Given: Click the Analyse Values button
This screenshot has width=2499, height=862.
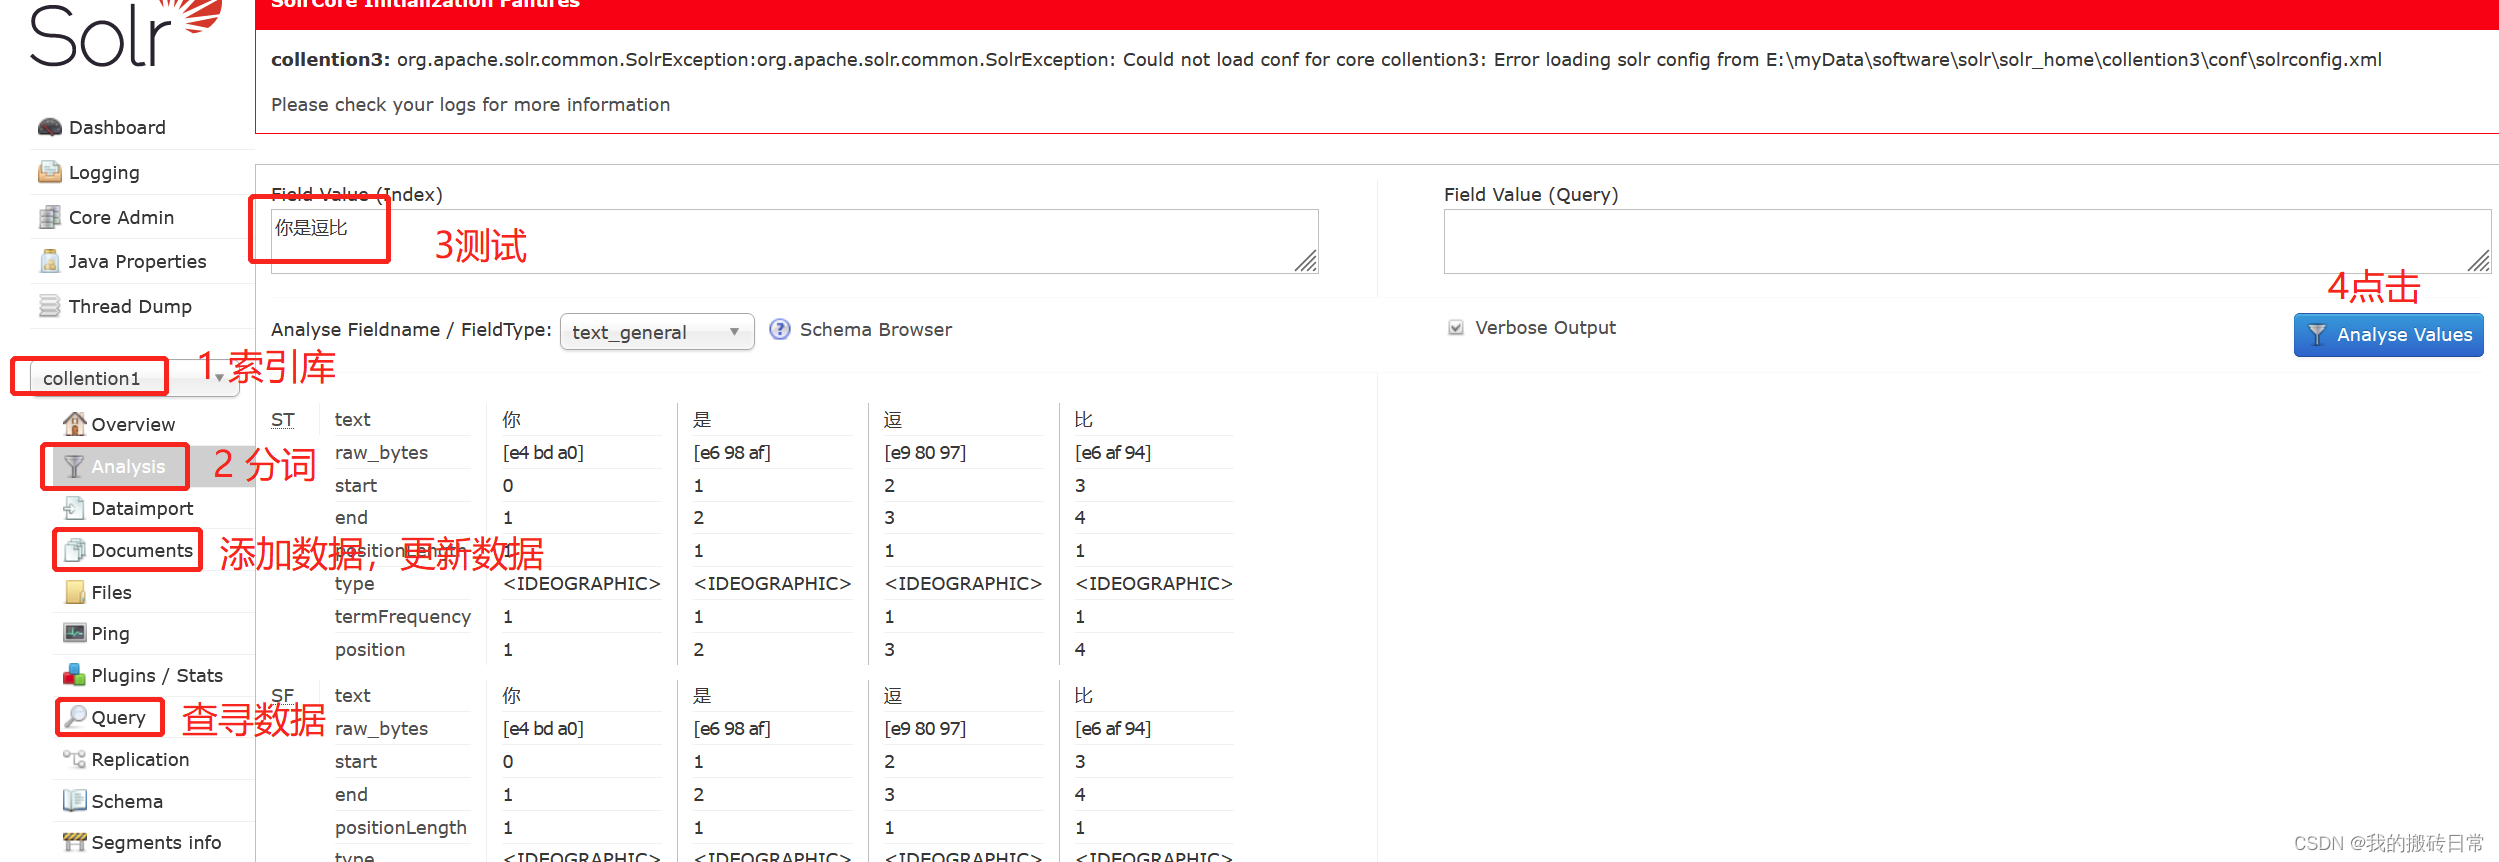Looking at the screenshot, I should pyautogui.click(x=2388, y=334).
